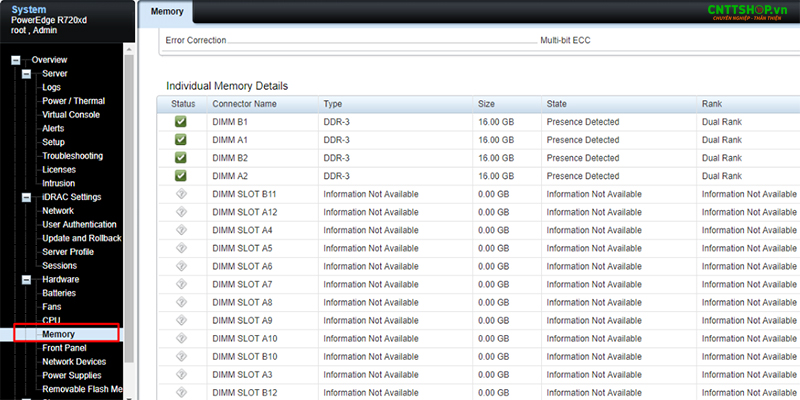Click gray status icon for DIMM SLOT A12
800x400 pixels.
[181, 212]
